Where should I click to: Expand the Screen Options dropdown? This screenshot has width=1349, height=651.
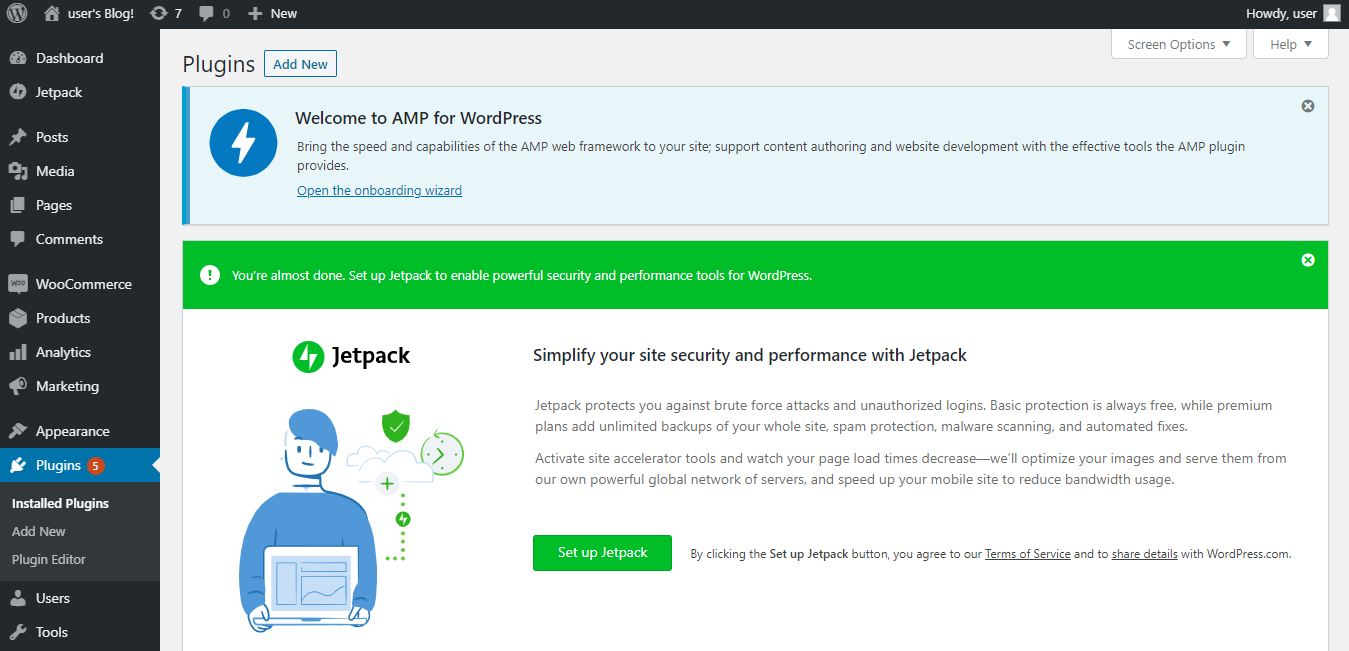(1178, 44)
